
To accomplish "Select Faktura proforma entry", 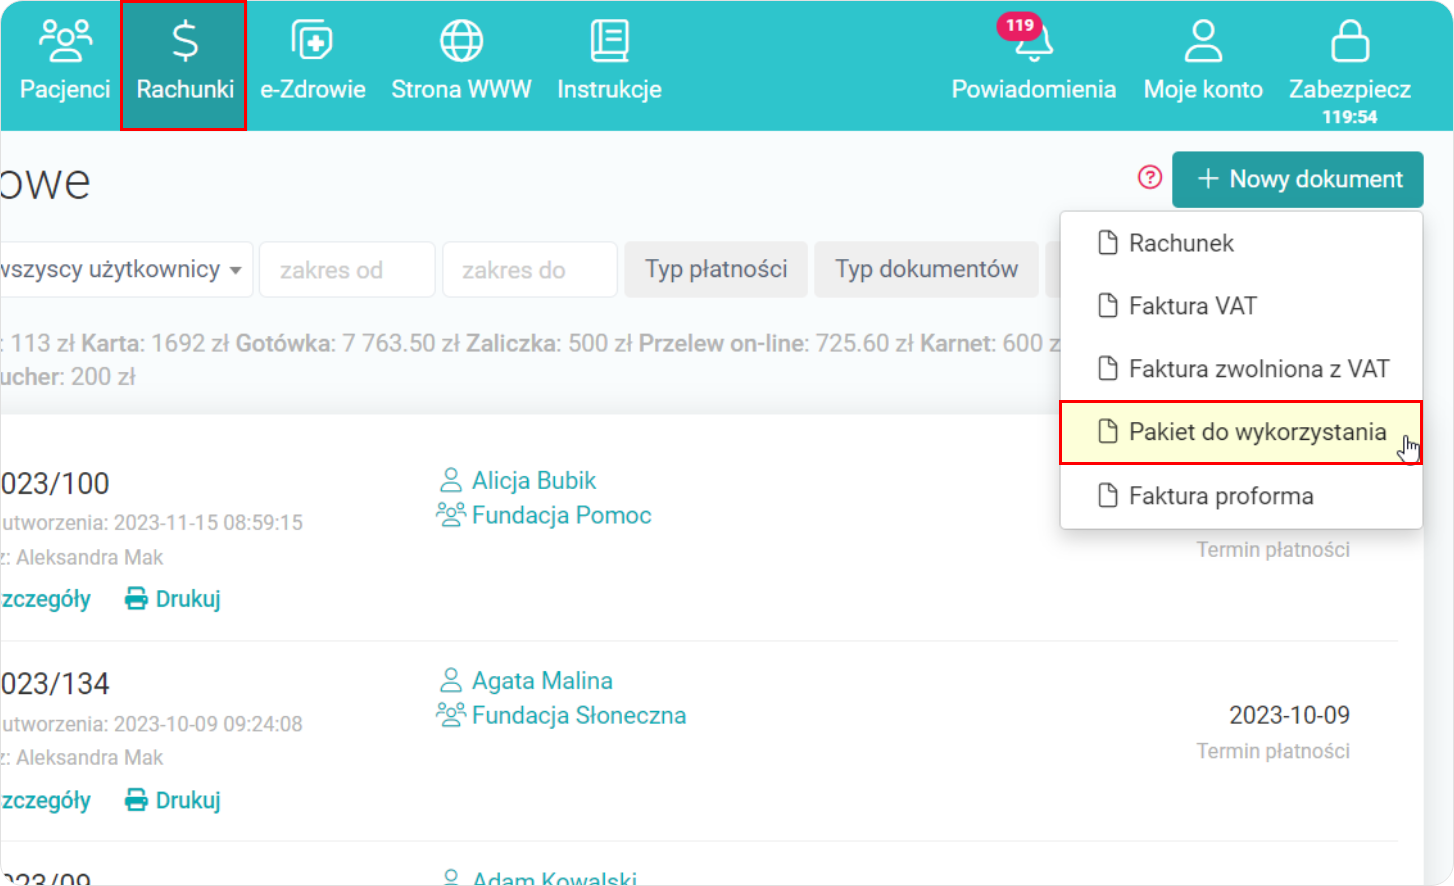I will click(1241, 496).
